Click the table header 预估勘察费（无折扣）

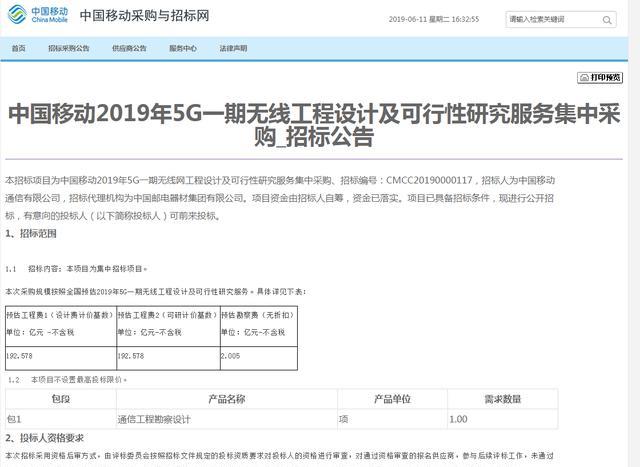click(258, 315)
